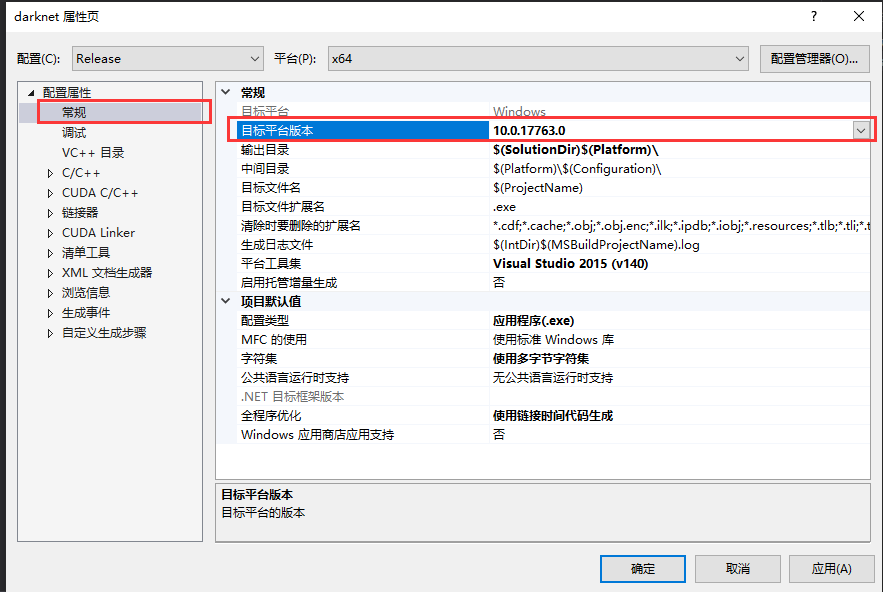883x592 pixels.
Task: Select XML 文档生成器 tree item label
Action: coord(107,273)
